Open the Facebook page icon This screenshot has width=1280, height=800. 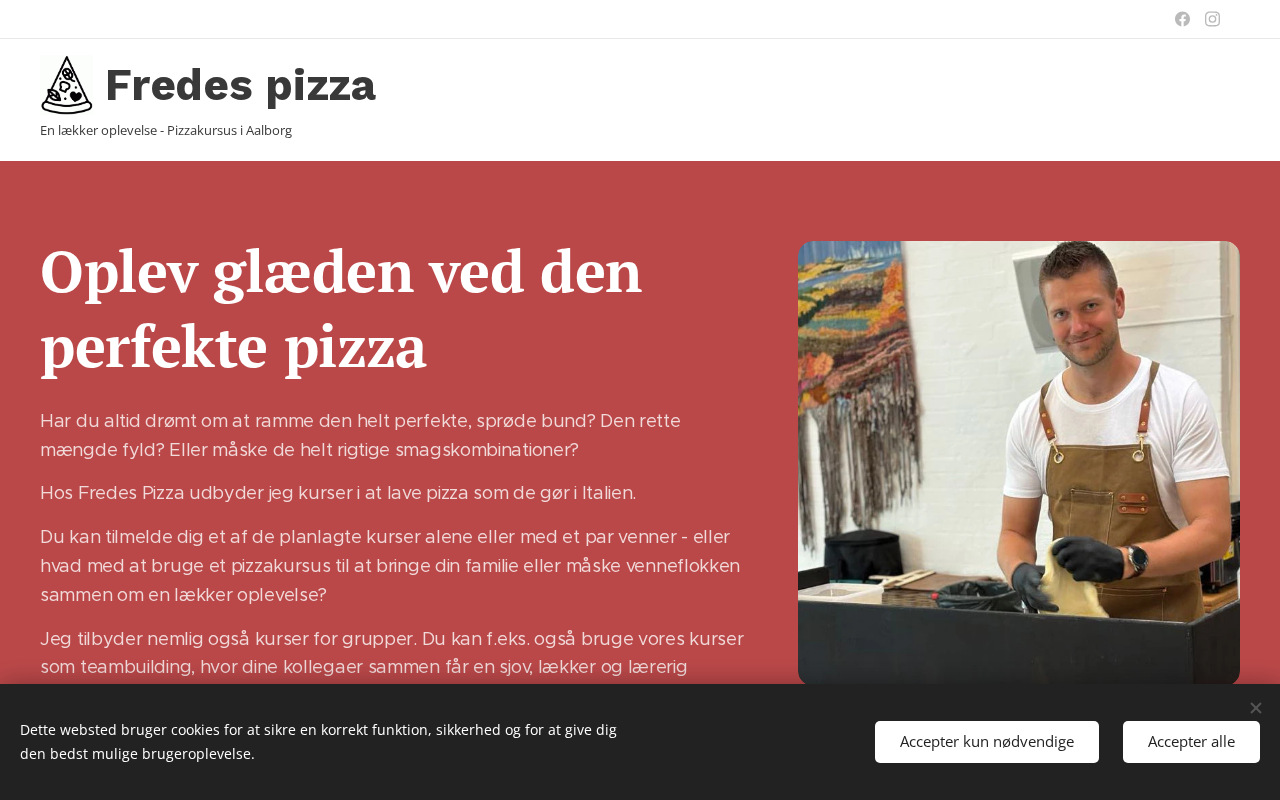(1182, 19)
